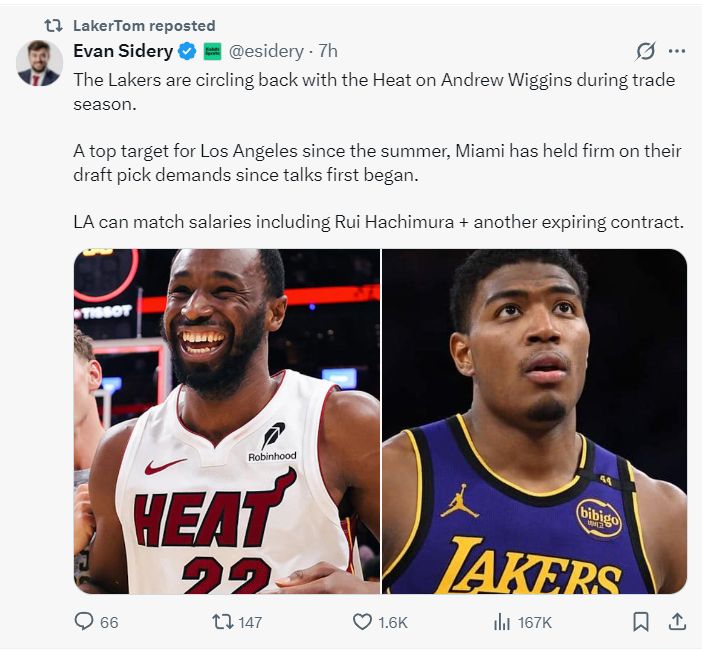Open the Lakers jersey player photo
702x650 pixels.
(534, 420)
